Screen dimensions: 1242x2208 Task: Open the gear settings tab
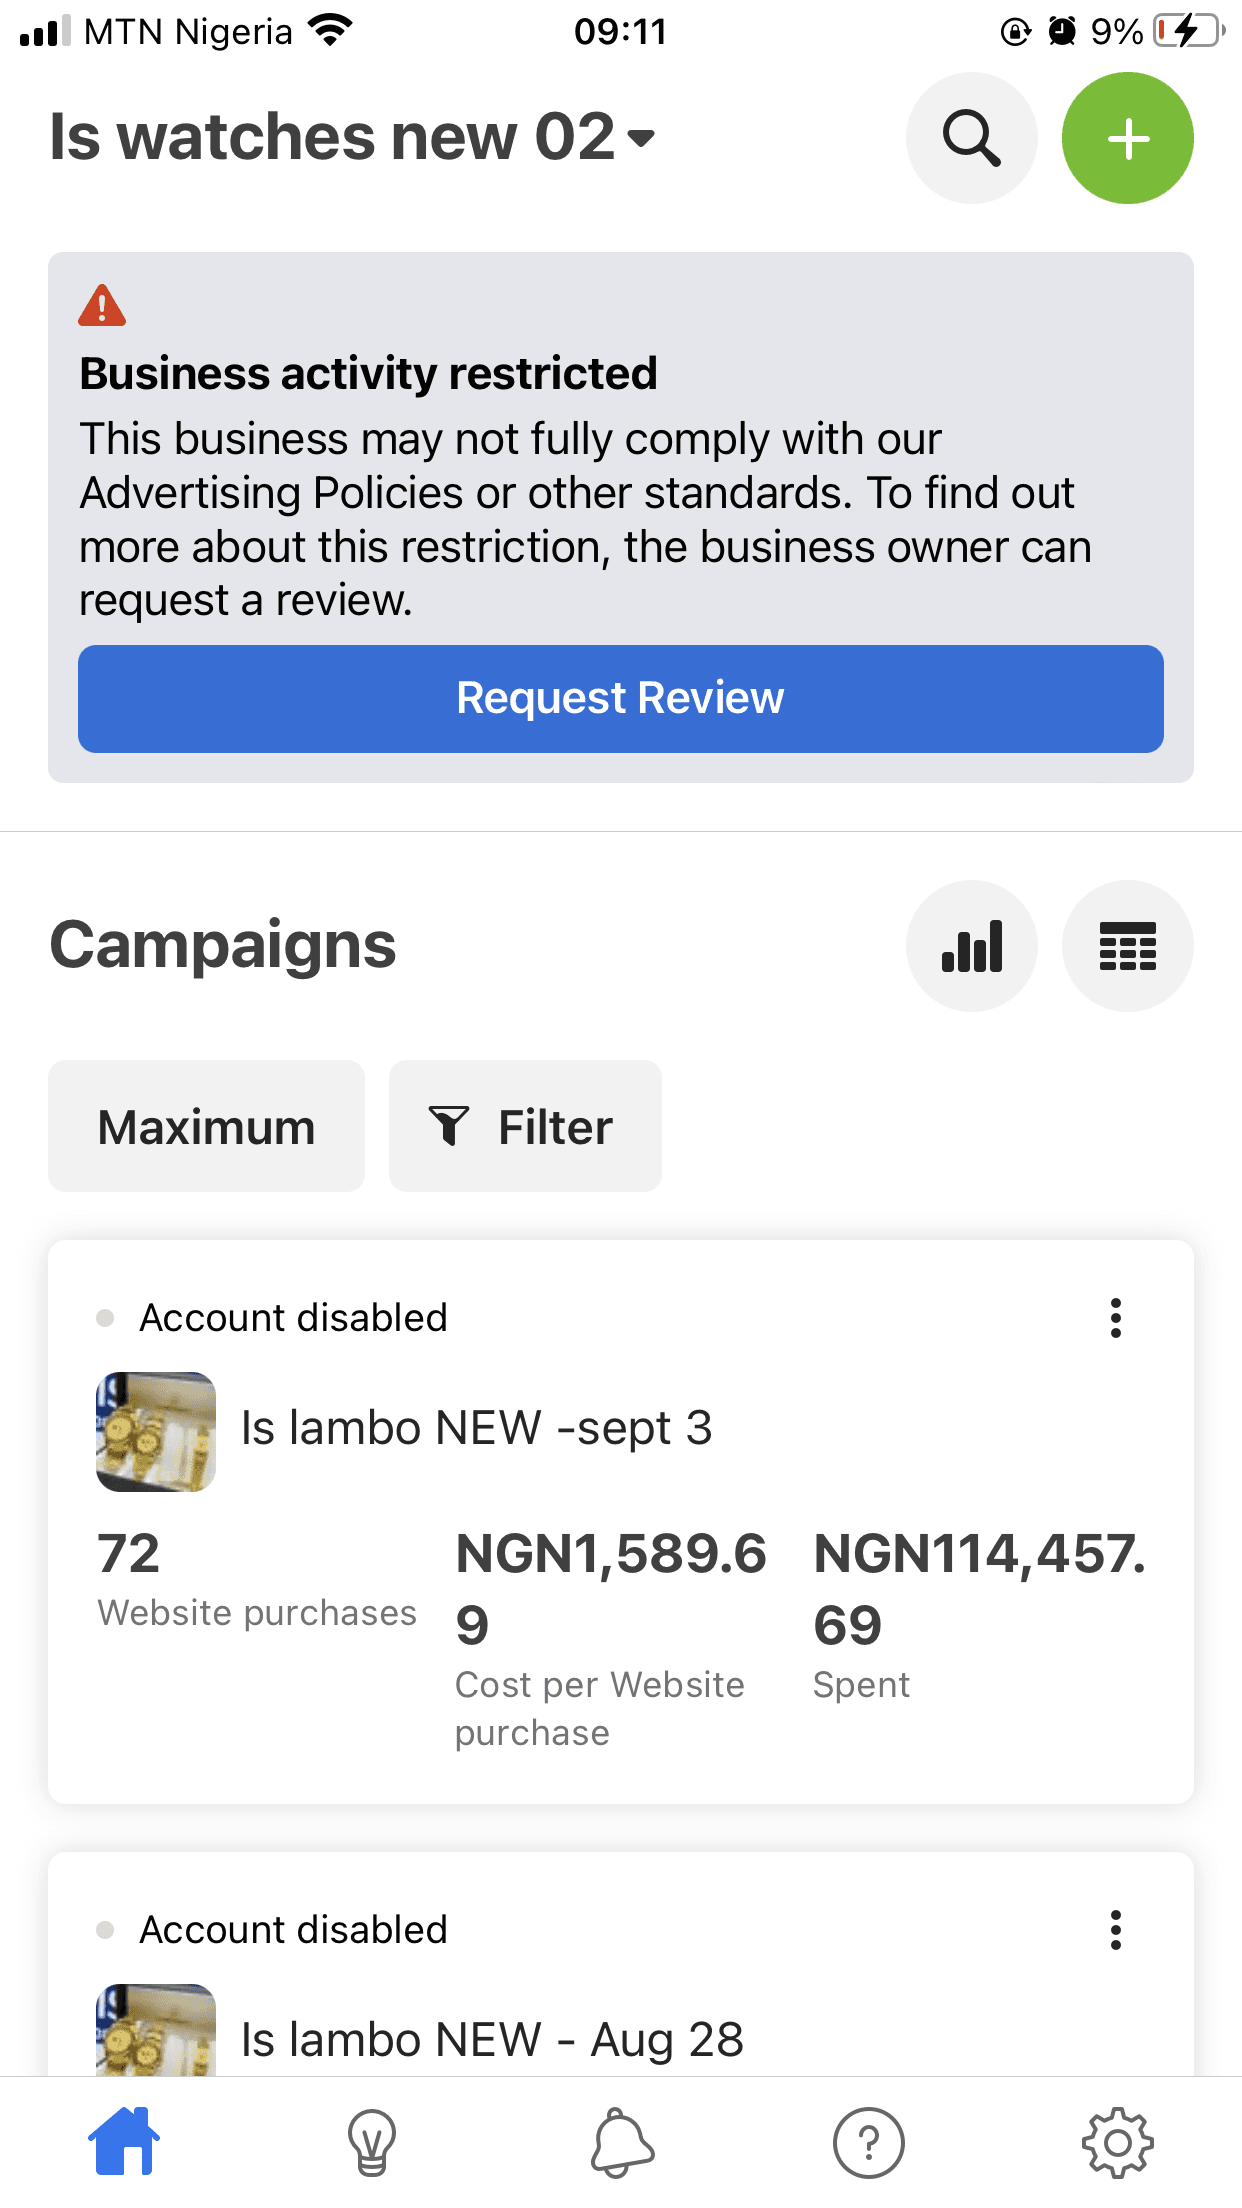coord(1117,2143)
